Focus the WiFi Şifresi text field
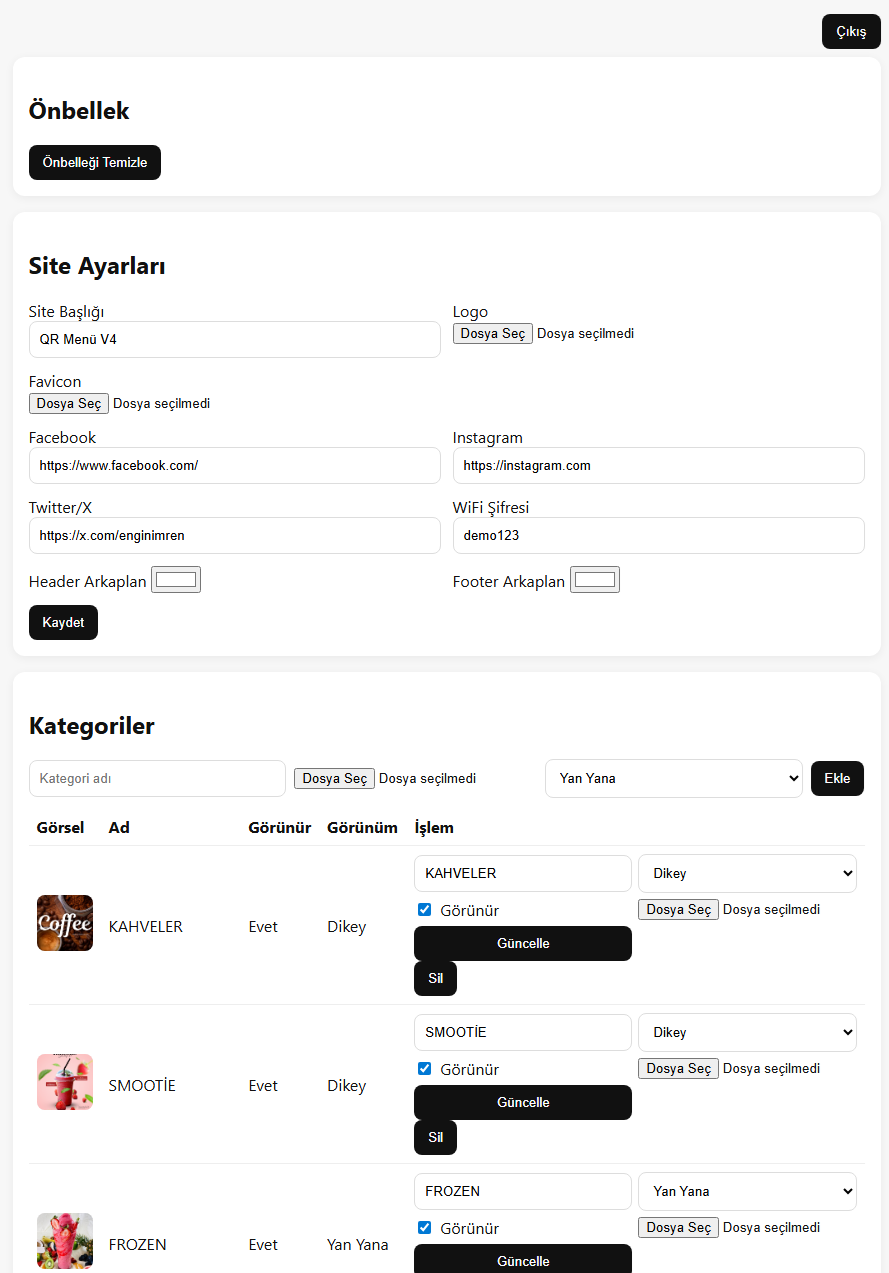The image size is (889, 1273). point(658,536)
